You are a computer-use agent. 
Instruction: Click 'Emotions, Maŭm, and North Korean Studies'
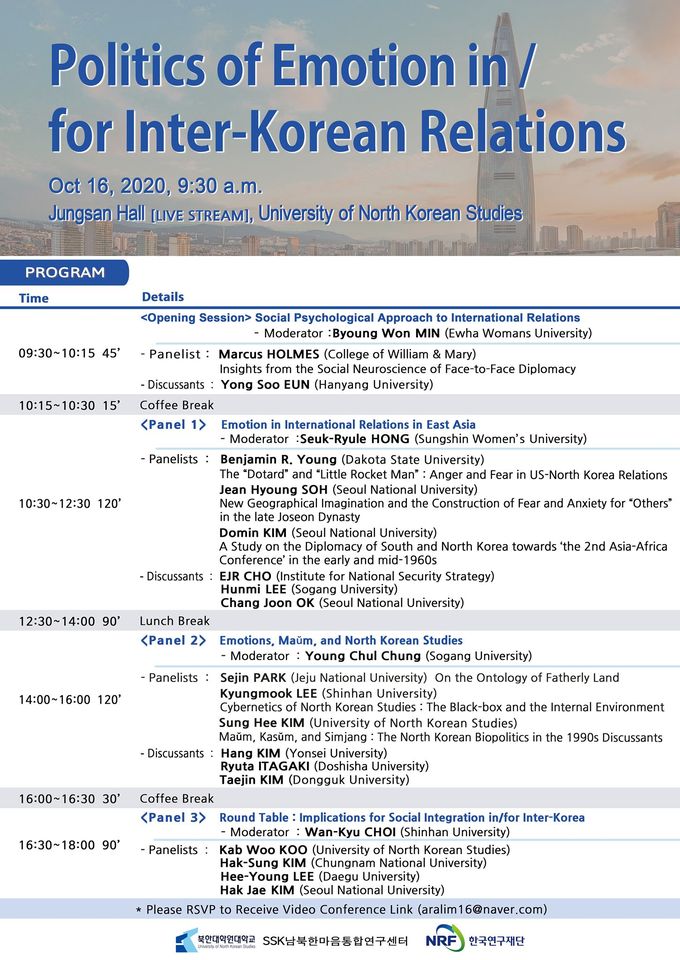341,640
